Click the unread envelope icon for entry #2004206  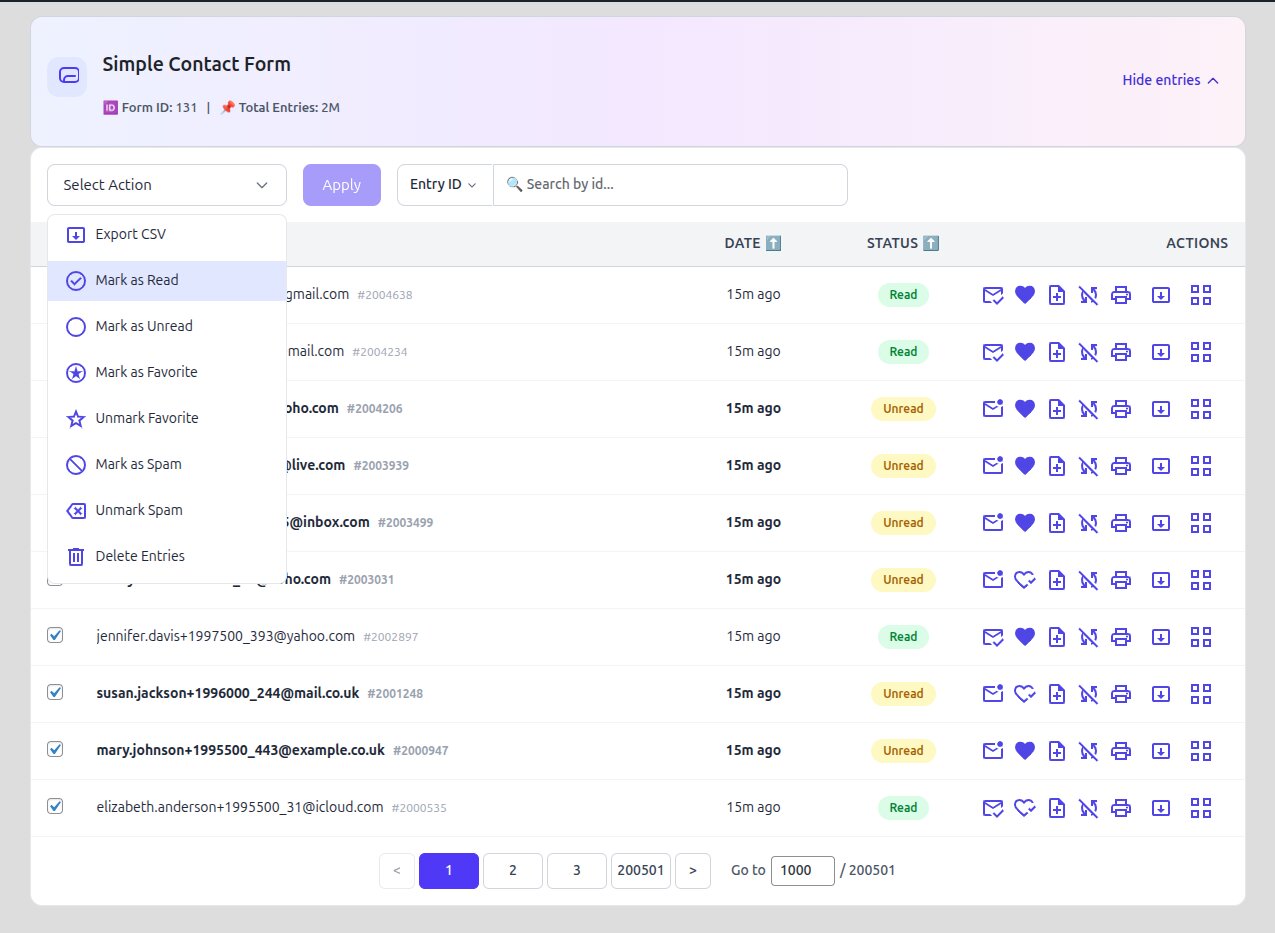pyautogui.click(x=992, y=409)
